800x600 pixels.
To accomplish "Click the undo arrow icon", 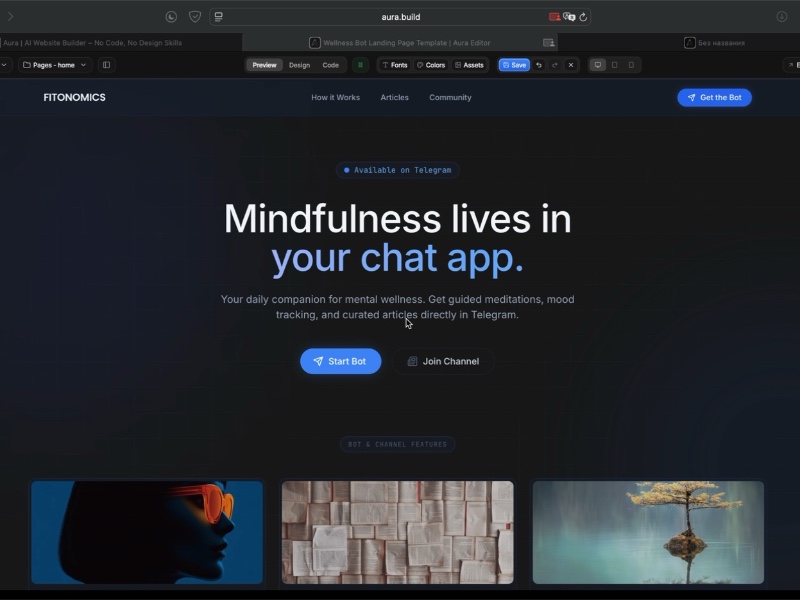I will coord(539,65).
